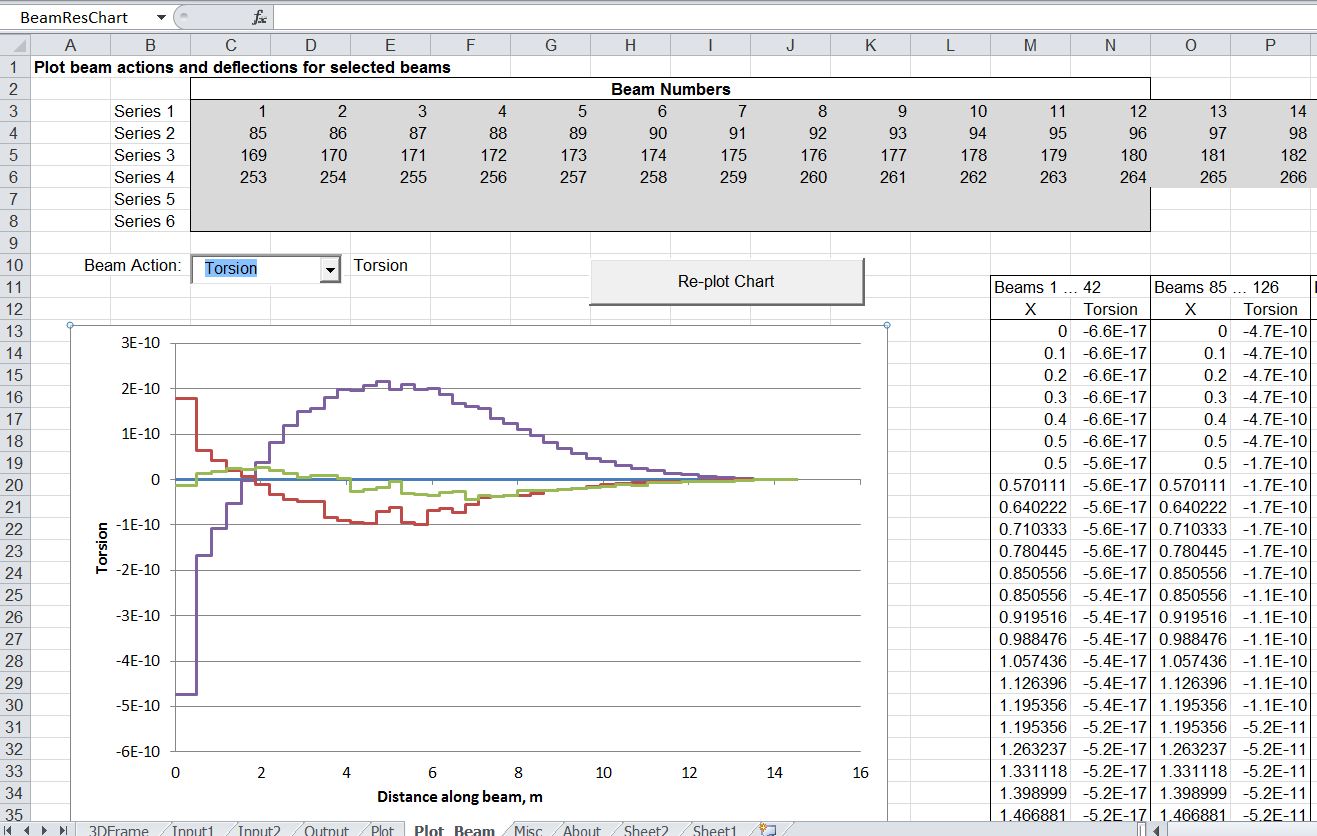Click the Torsion vertical axis title

102,548
